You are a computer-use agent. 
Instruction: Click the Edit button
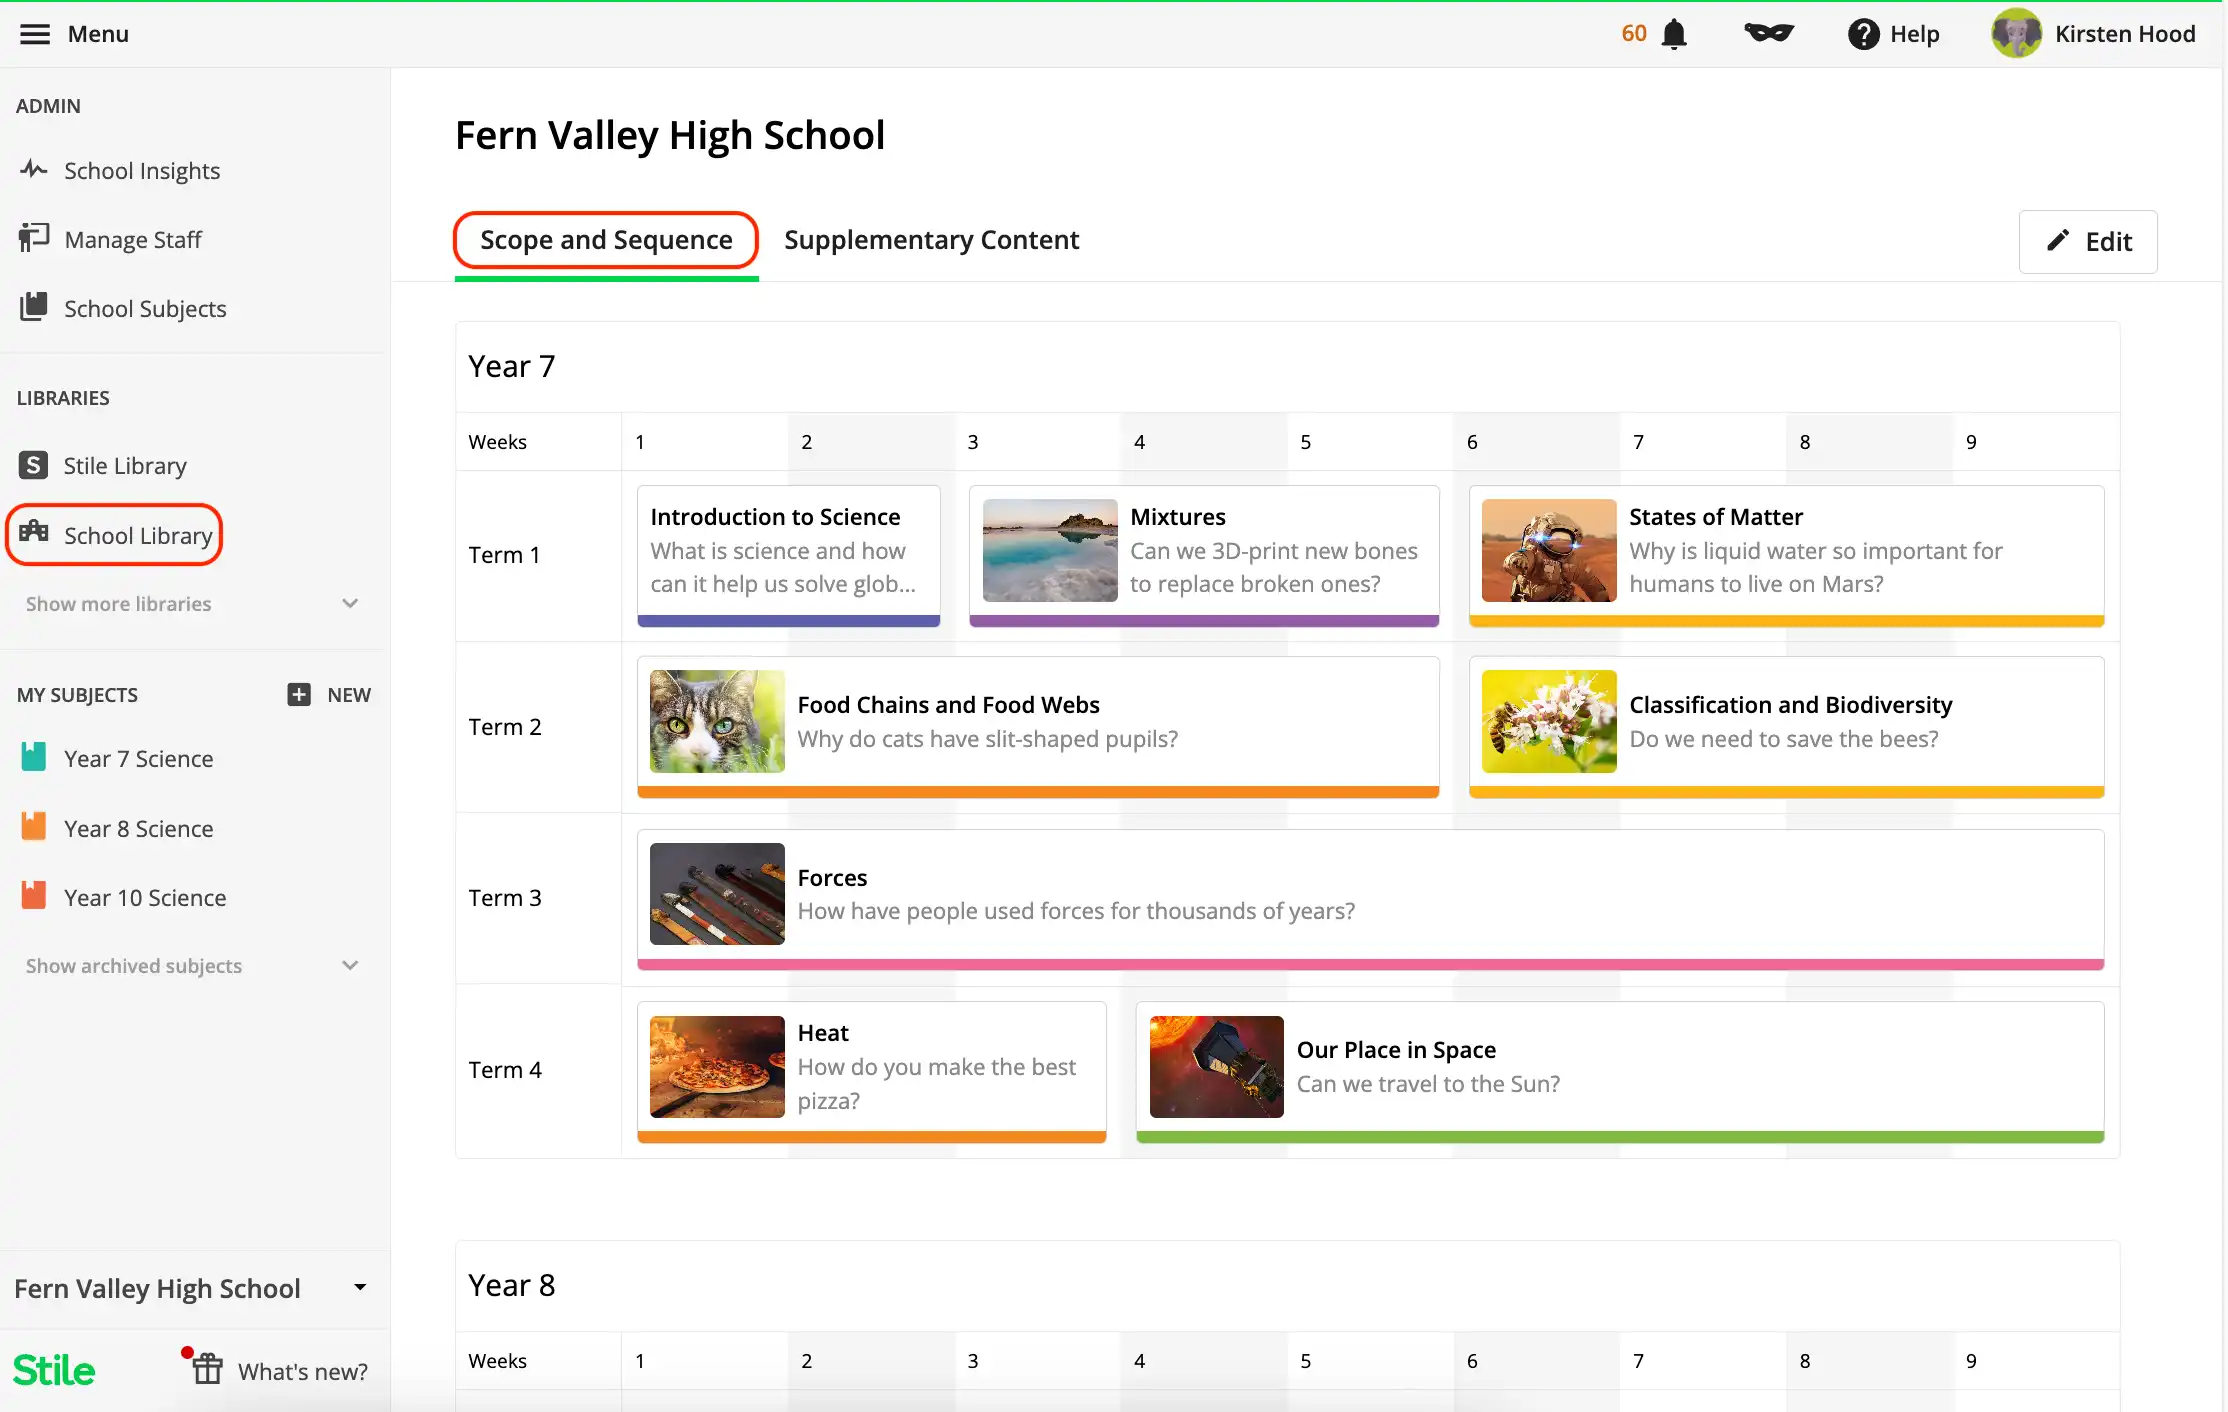tap(2088, 241)
